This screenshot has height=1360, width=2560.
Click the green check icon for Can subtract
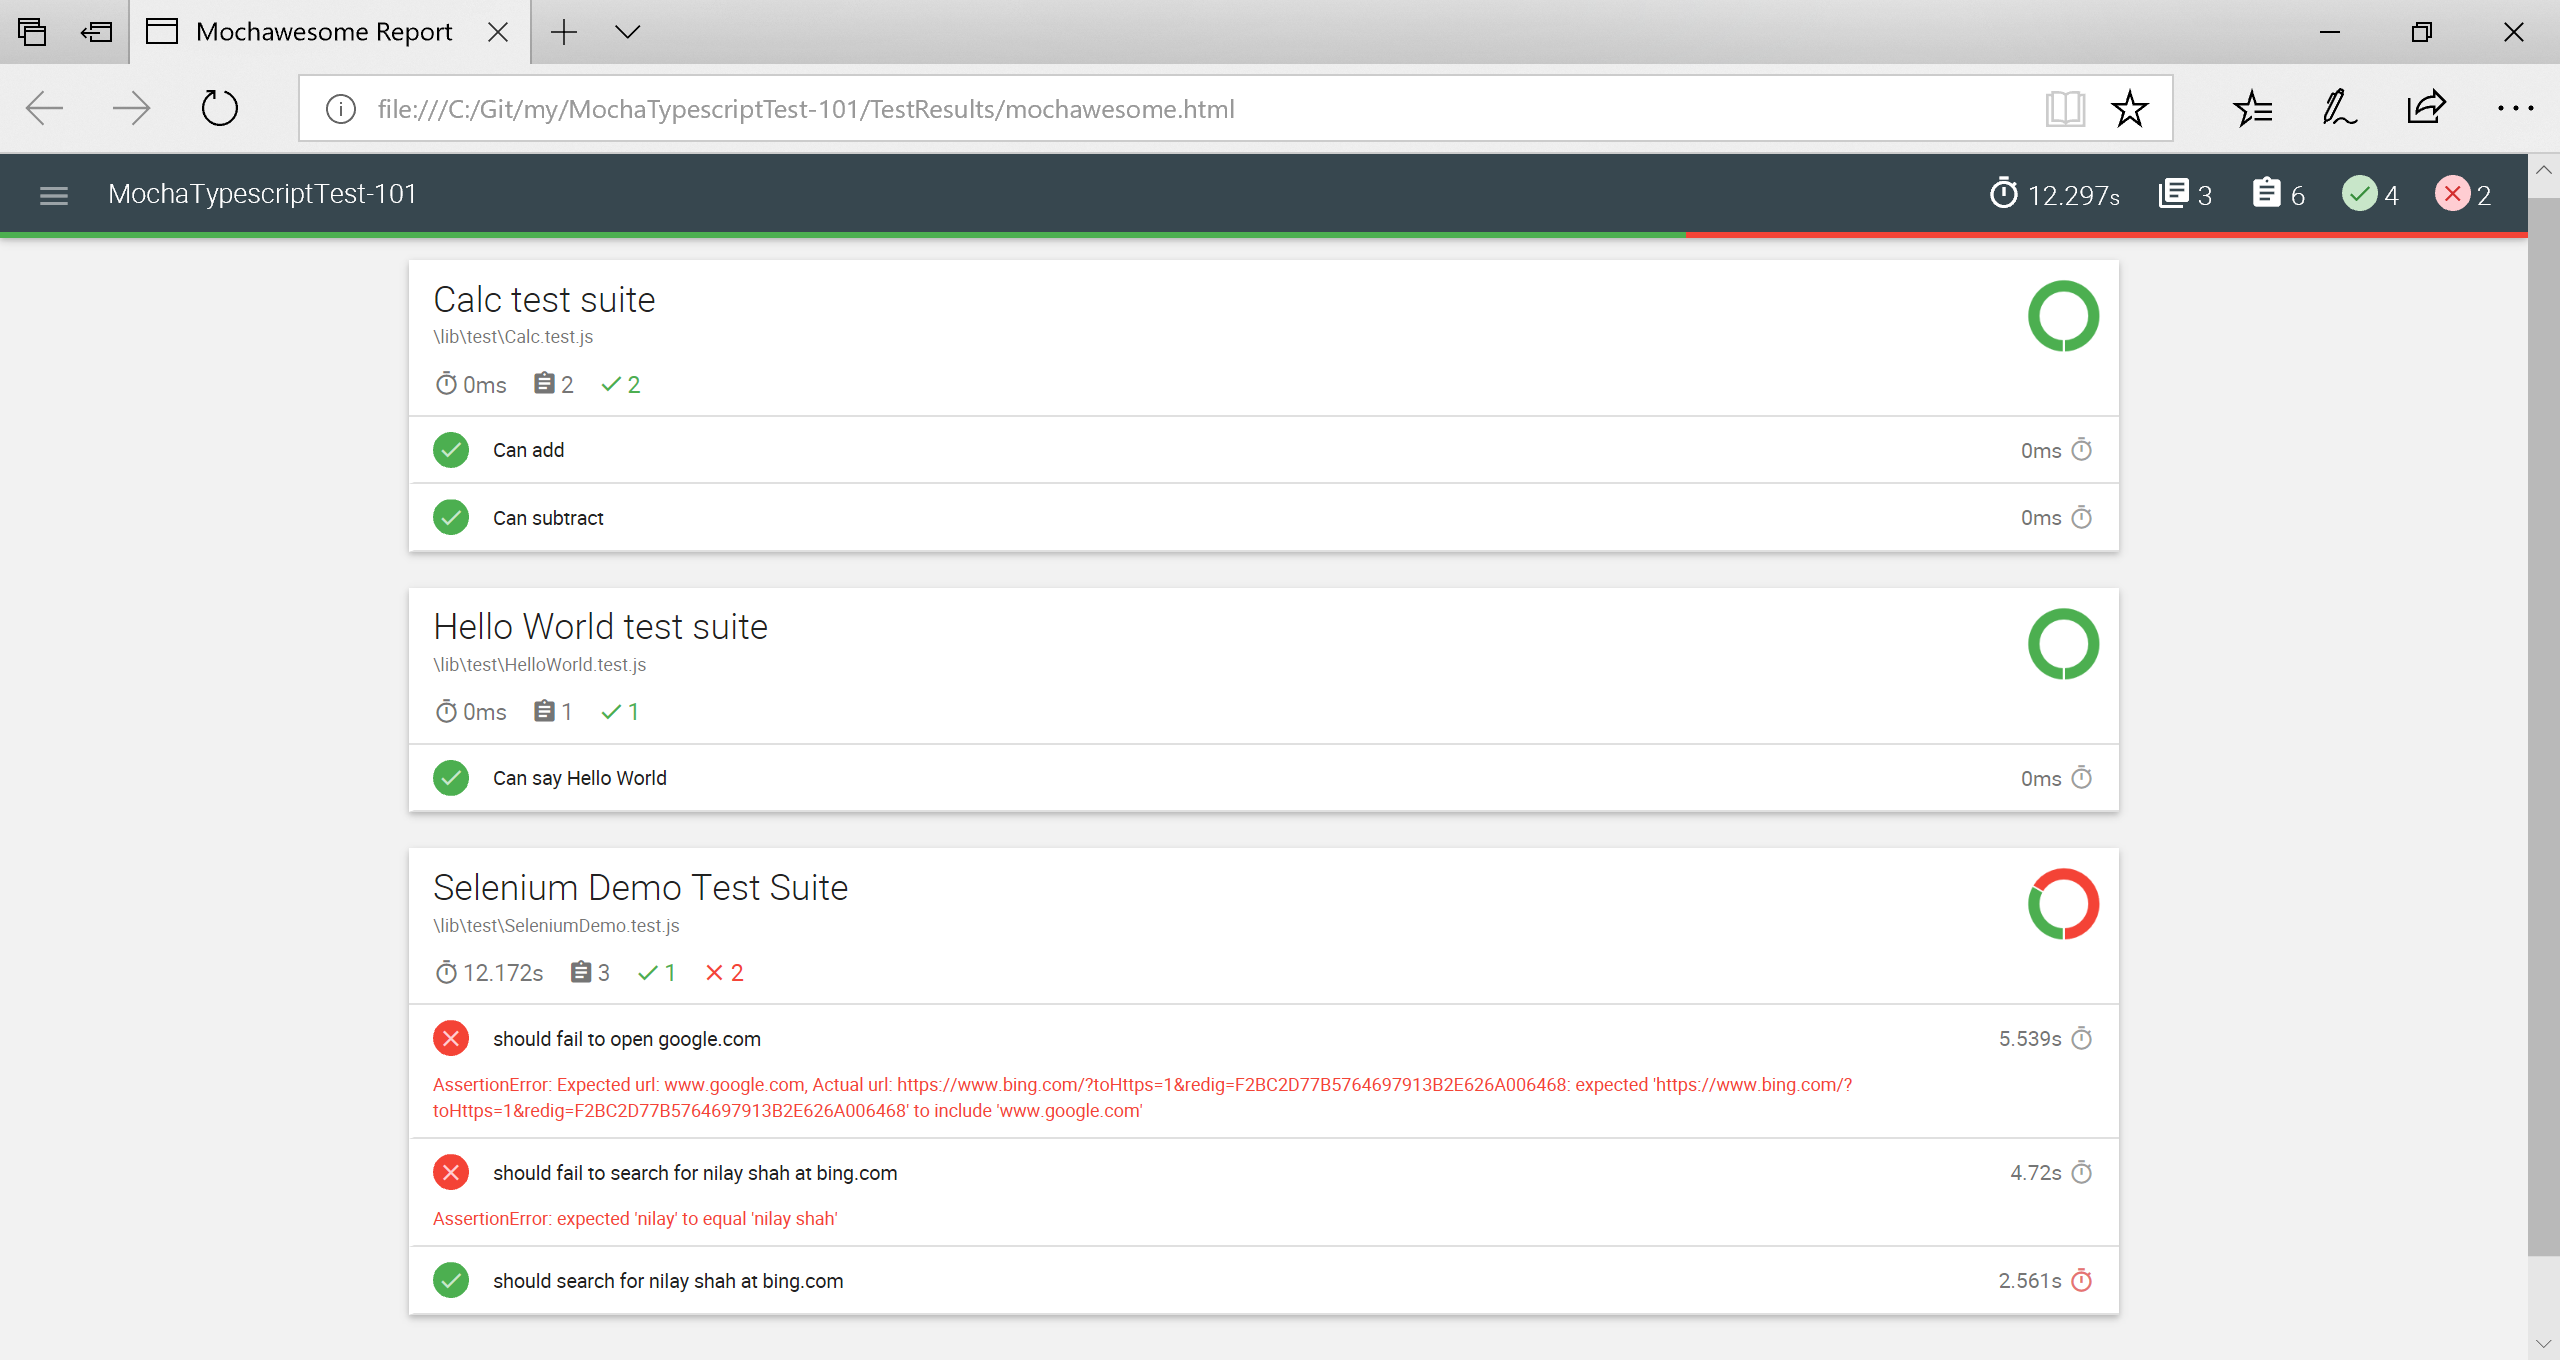coord(451,517)
